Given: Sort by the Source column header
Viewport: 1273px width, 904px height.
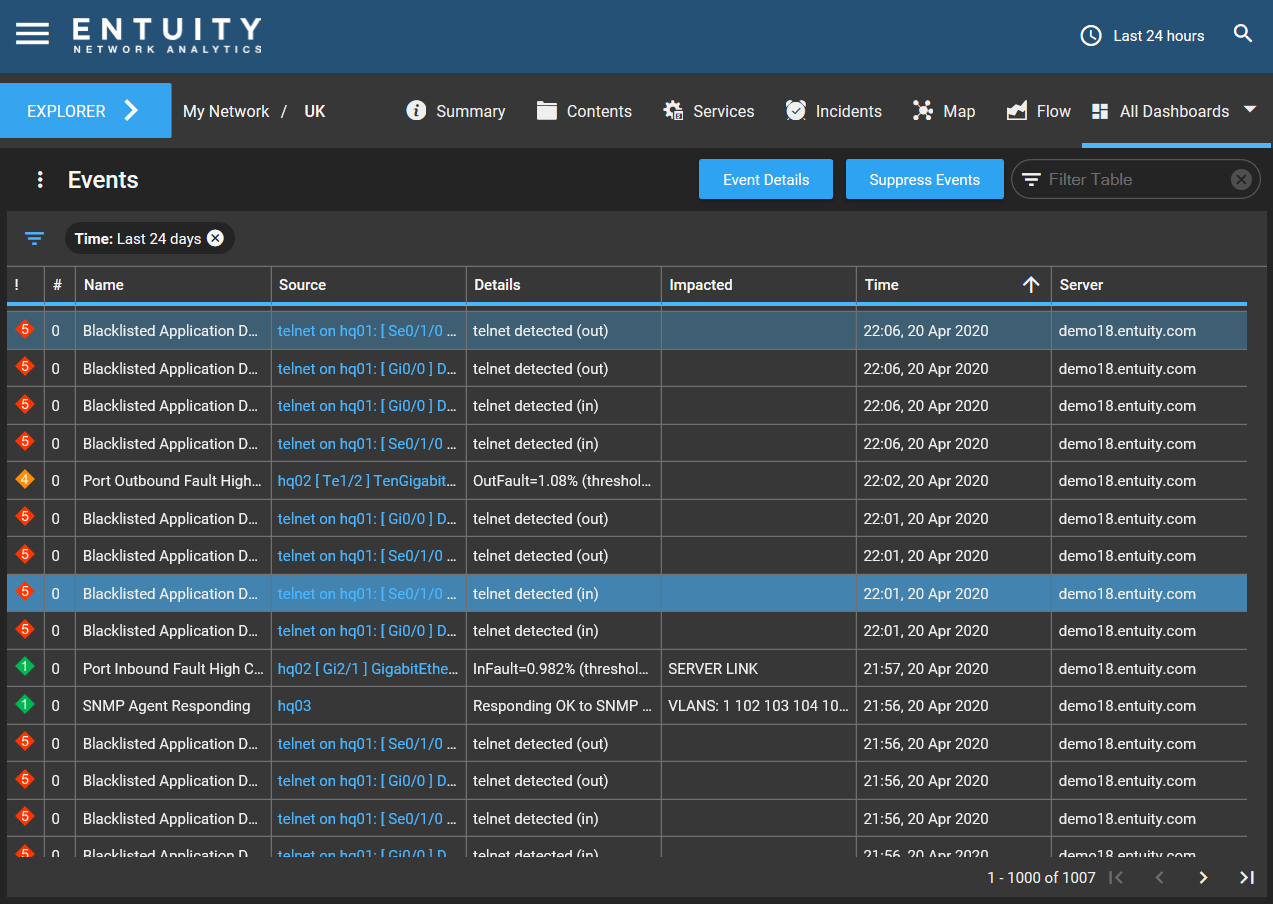Looking at the screenshot, I should click(x=368, y=285).
